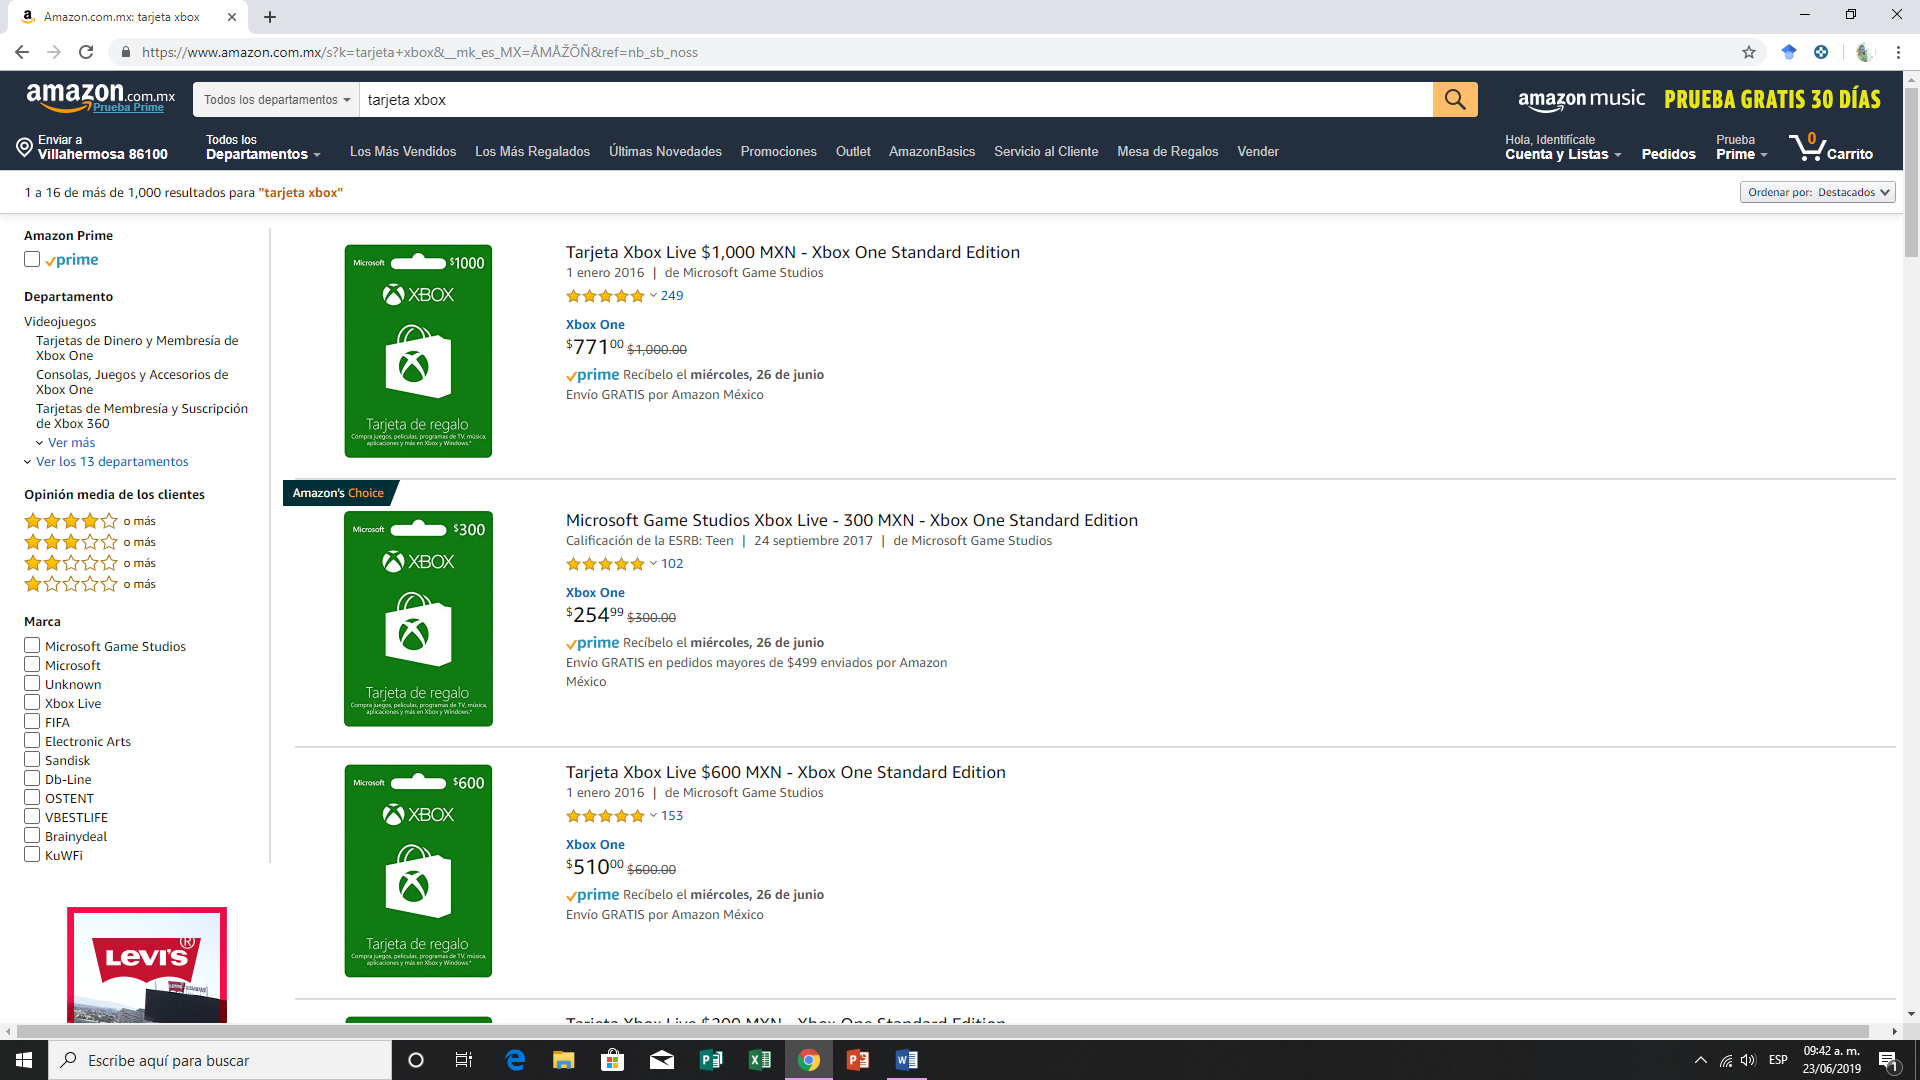Launch Microsoft Edge from taskbar
1920x1080 pixels.
pos(515,1060)
